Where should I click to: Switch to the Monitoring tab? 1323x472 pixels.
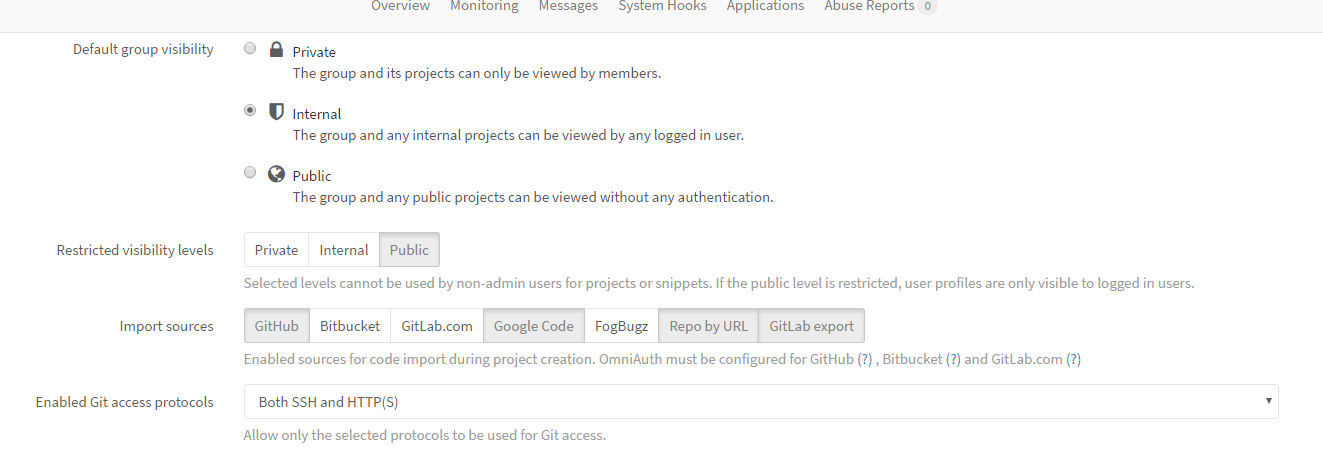coord(484,6)
